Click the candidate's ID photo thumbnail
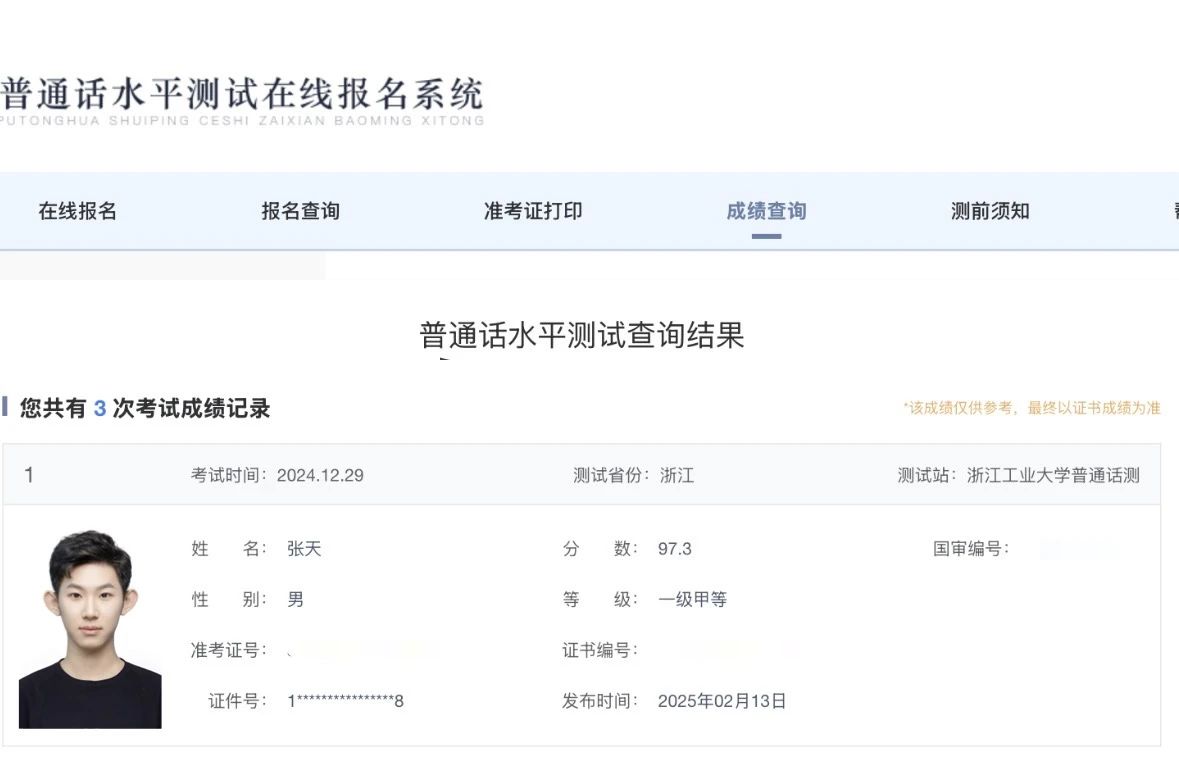 tap(90, 629)
